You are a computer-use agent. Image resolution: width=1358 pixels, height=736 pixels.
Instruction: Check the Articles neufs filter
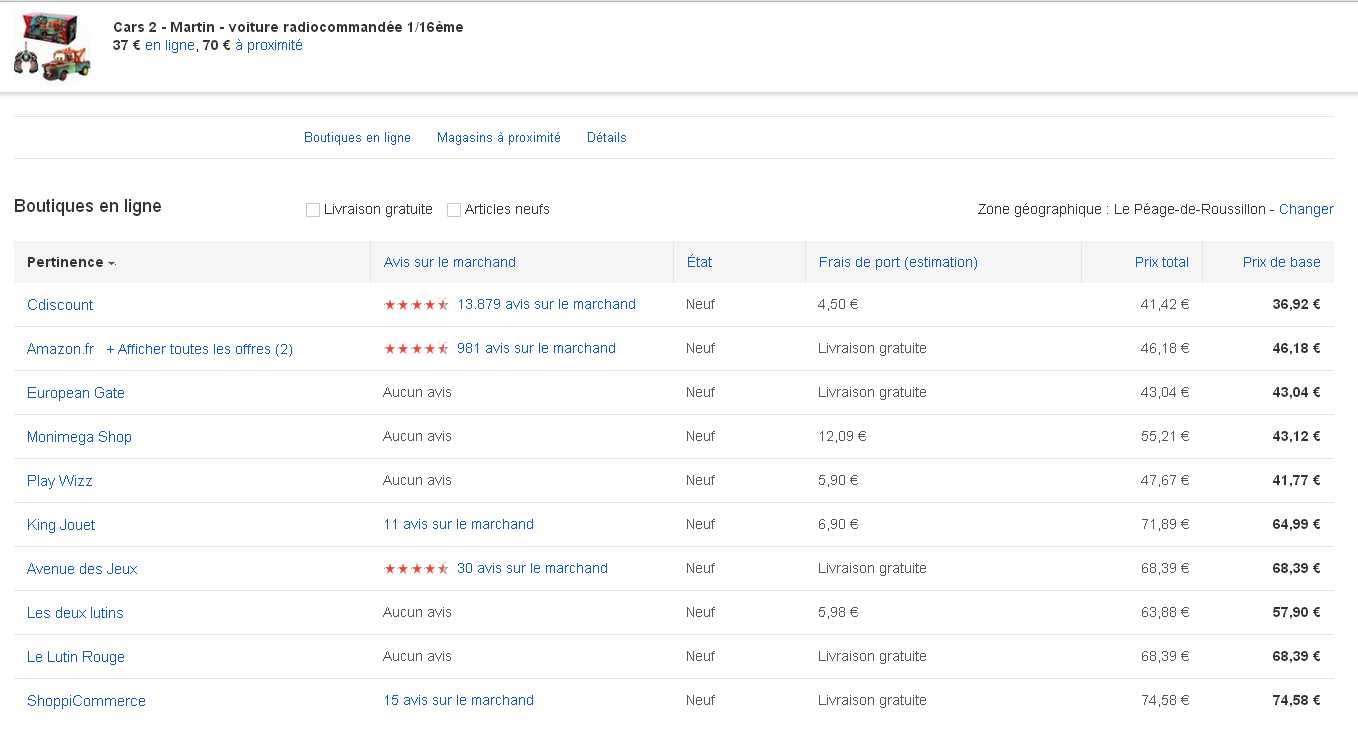[454, 210]
